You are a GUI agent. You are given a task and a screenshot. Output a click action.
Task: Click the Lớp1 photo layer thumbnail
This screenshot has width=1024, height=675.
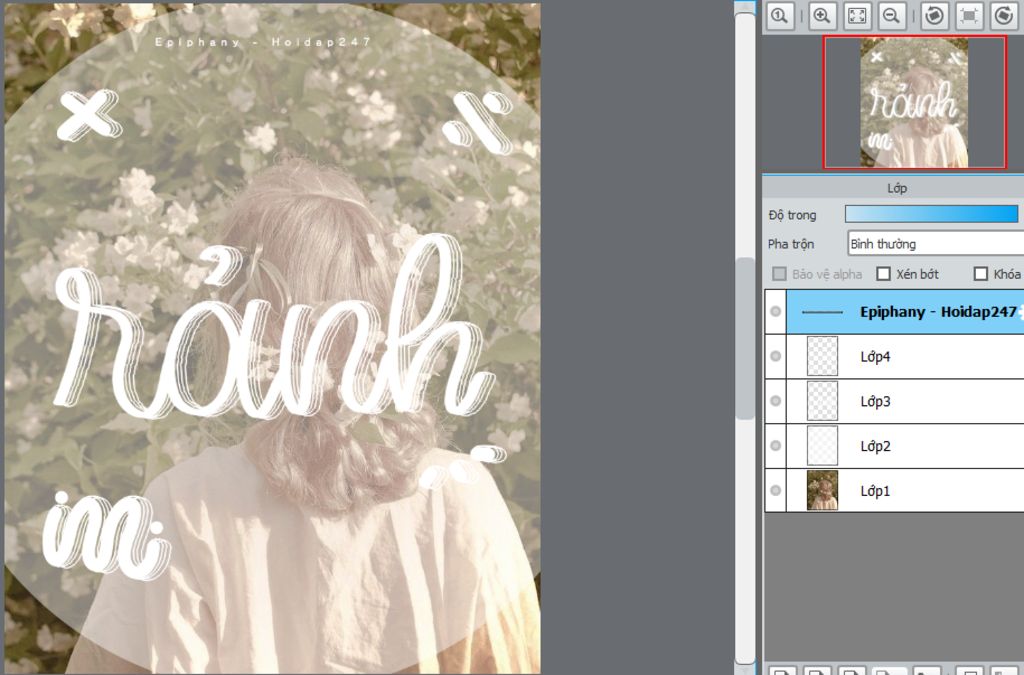822,490
